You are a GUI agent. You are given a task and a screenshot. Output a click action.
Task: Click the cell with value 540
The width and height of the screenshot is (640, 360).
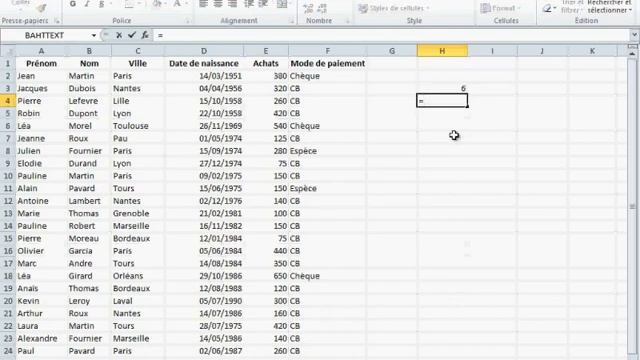[x=266, y=126]
